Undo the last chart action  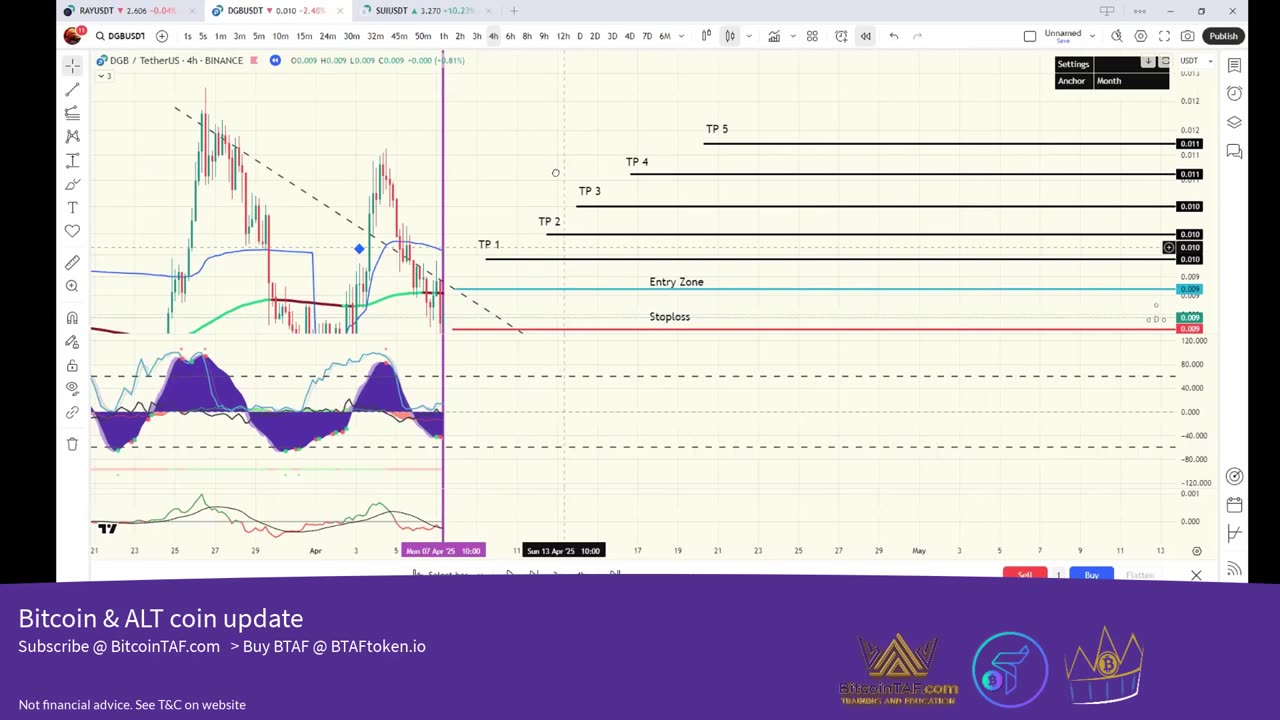point(894,36)
